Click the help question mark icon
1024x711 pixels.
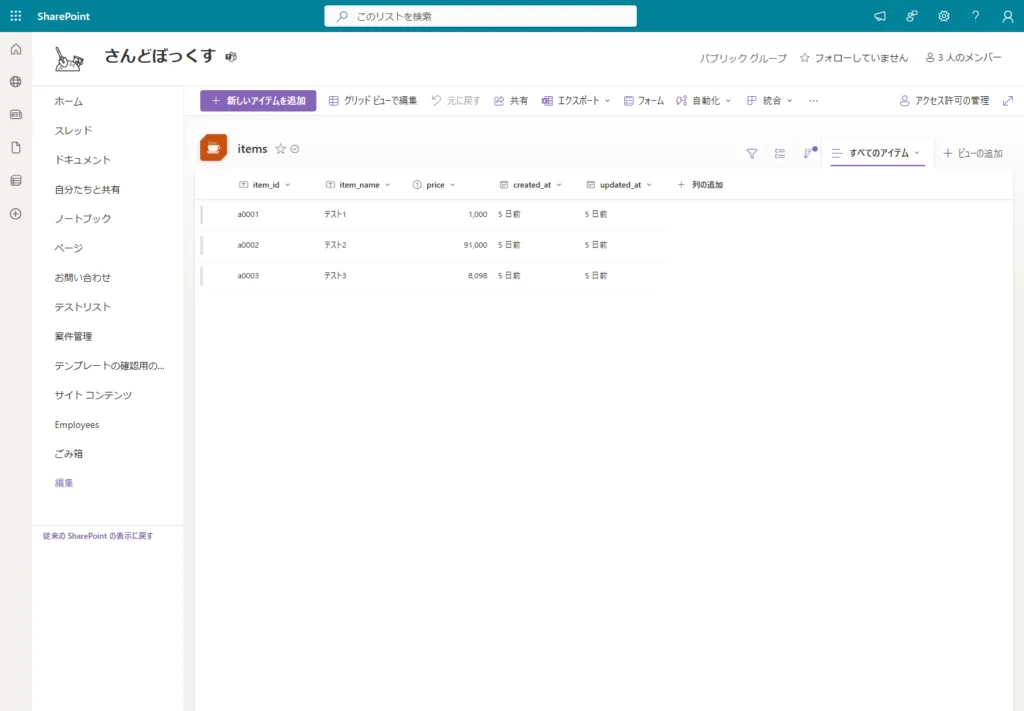click(x=975, y=16)
